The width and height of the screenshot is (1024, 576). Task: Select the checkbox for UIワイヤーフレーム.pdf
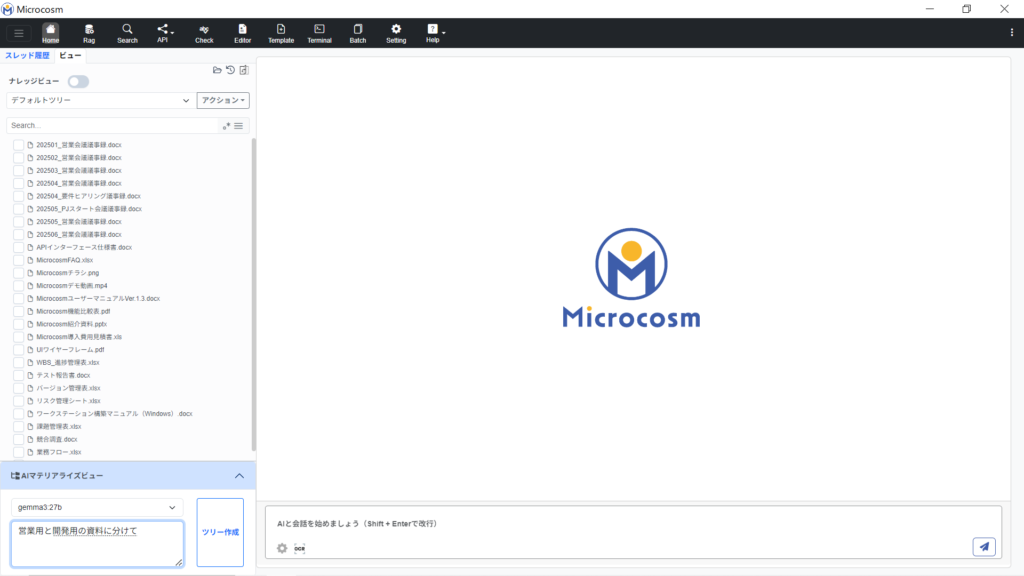[x=18, y=349]
